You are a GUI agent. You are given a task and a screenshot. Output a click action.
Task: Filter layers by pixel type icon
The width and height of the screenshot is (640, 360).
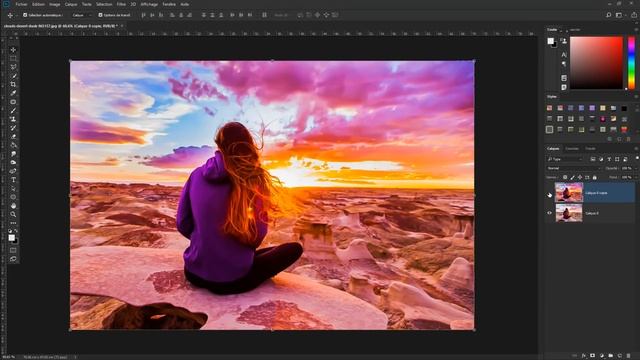pos(593,159)
